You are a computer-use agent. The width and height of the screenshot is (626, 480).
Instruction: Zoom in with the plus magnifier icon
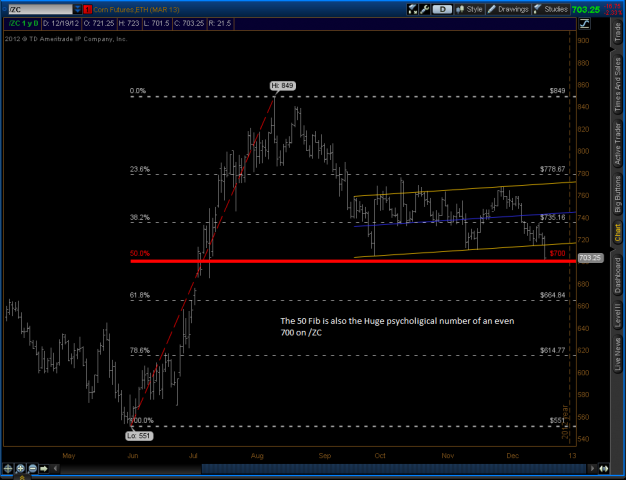tap(20, 468)
